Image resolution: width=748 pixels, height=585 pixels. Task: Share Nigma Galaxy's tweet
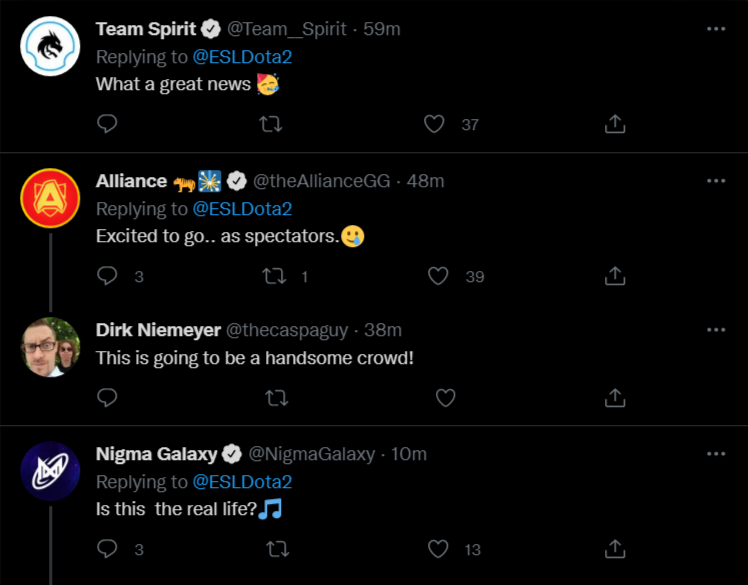point(616,549)
